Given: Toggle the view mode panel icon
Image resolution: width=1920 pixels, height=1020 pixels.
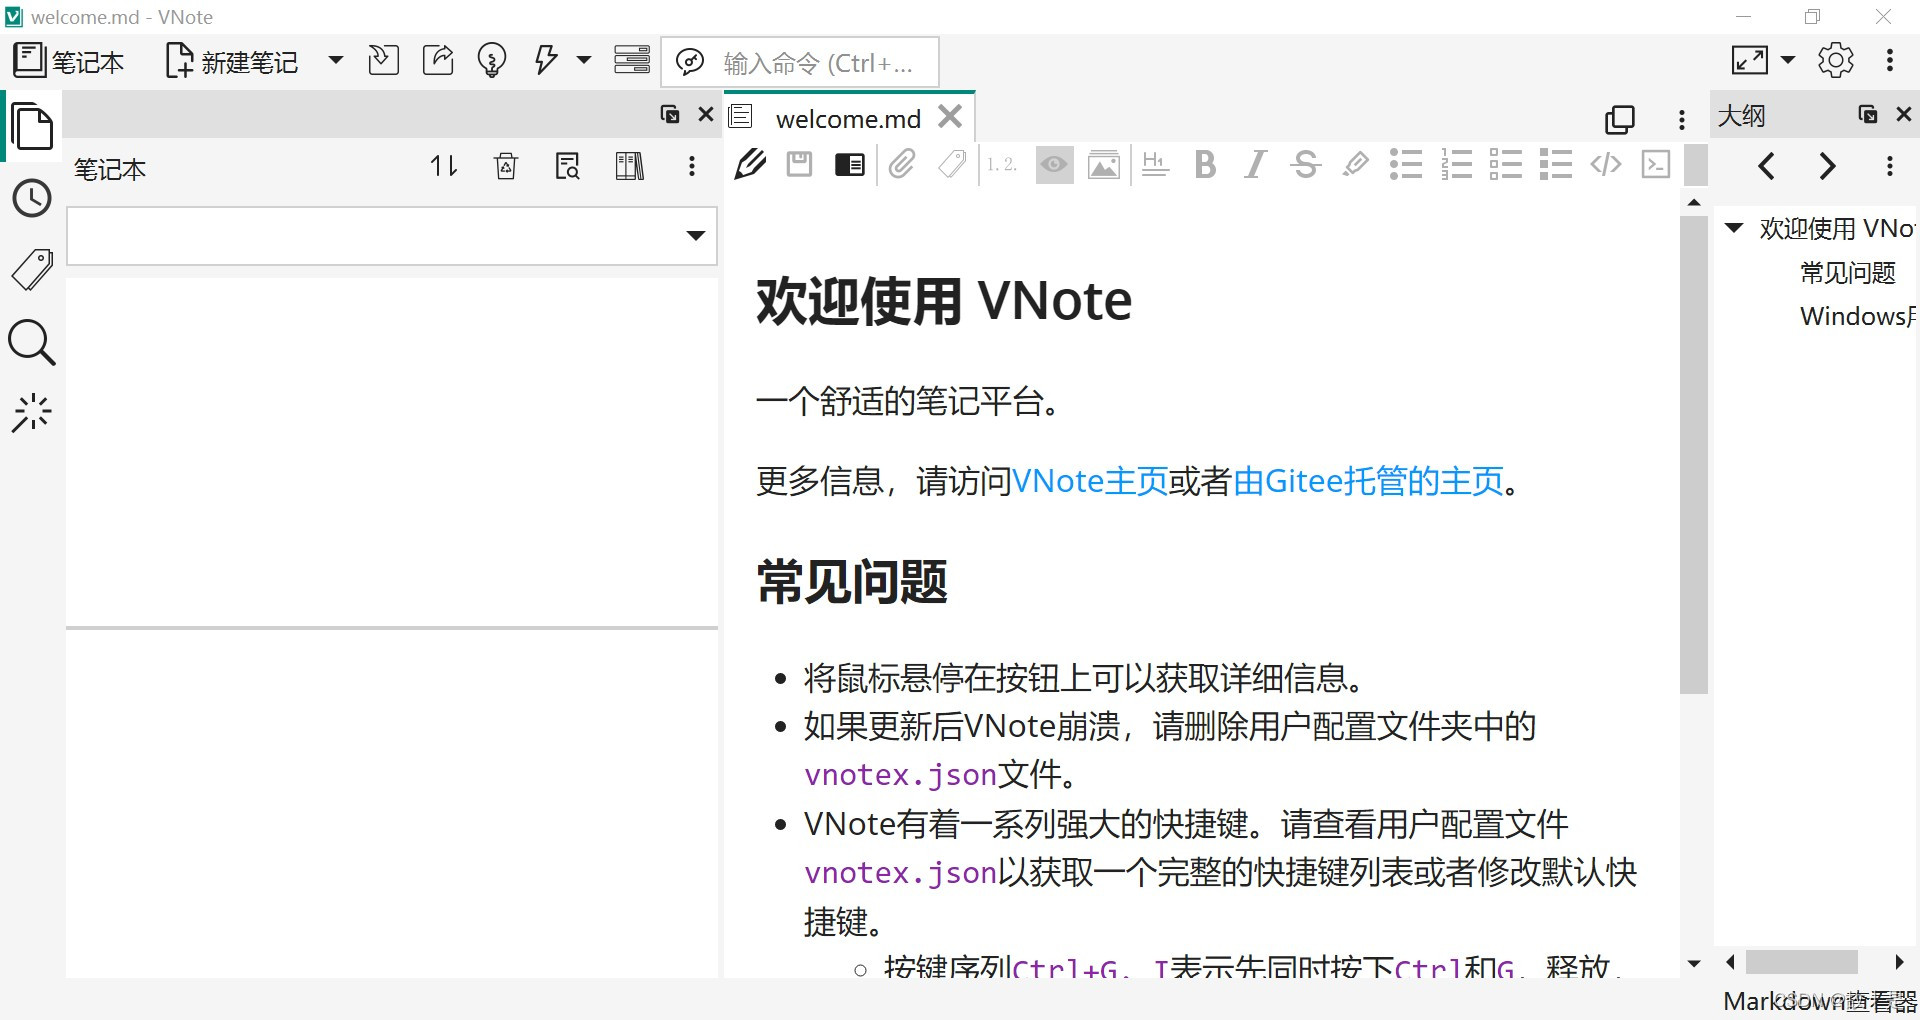Looking at the screenshot, I should [850, 164].
